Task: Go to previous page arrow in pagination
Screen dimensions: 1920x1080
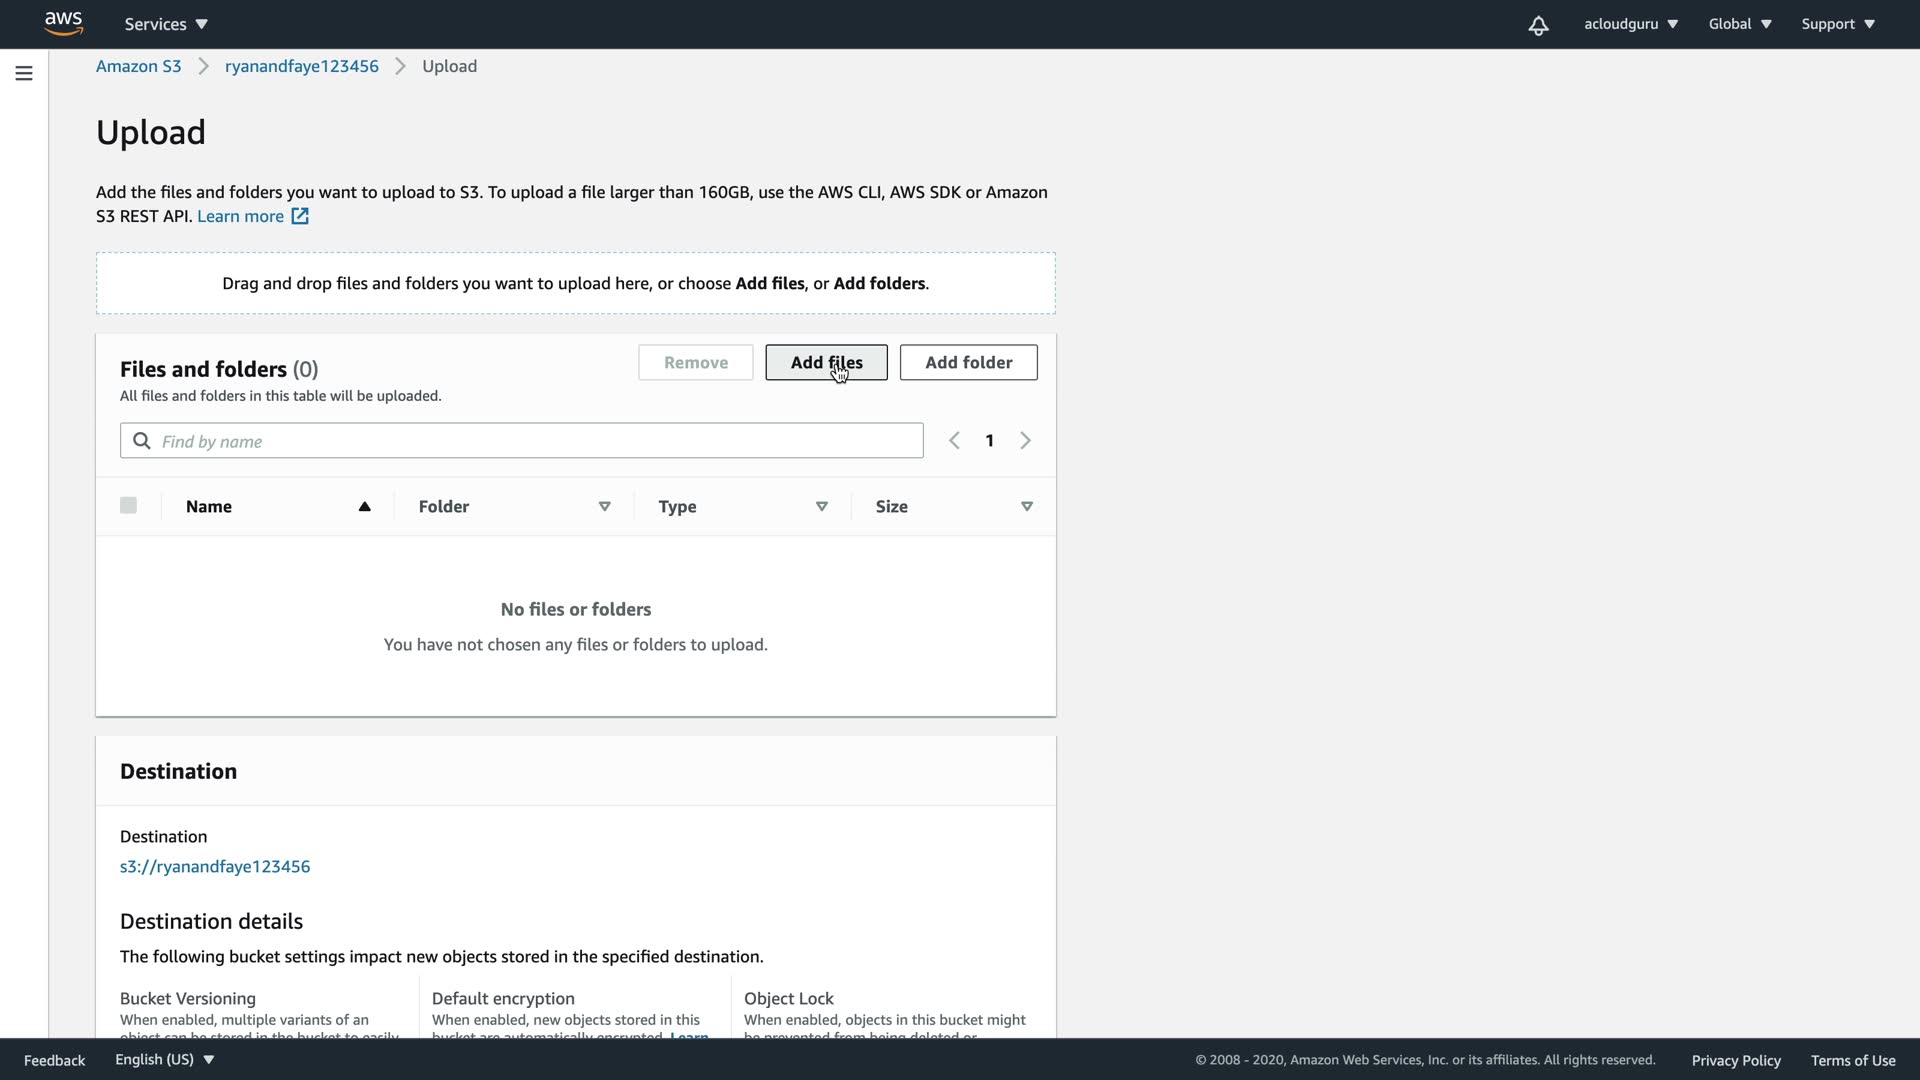Action: click(x=954, y=441)
